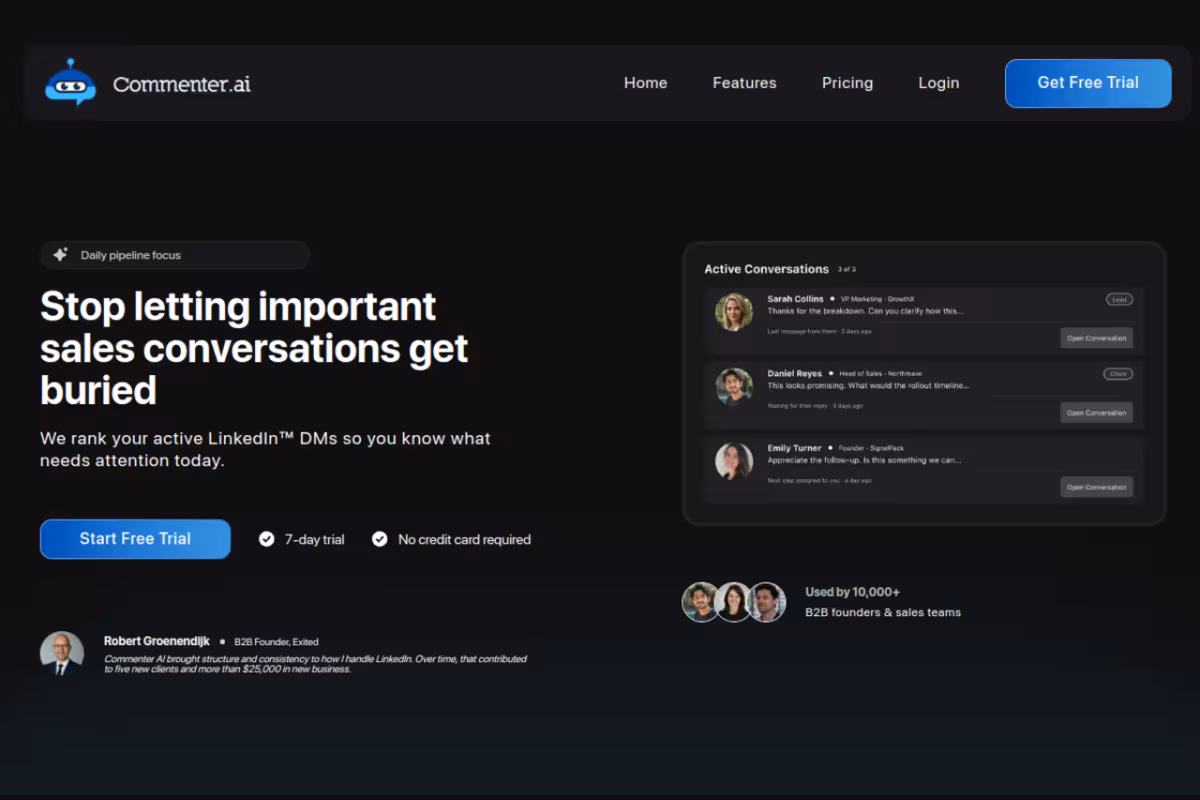Open the Pricing menu link

click(847, 83)
